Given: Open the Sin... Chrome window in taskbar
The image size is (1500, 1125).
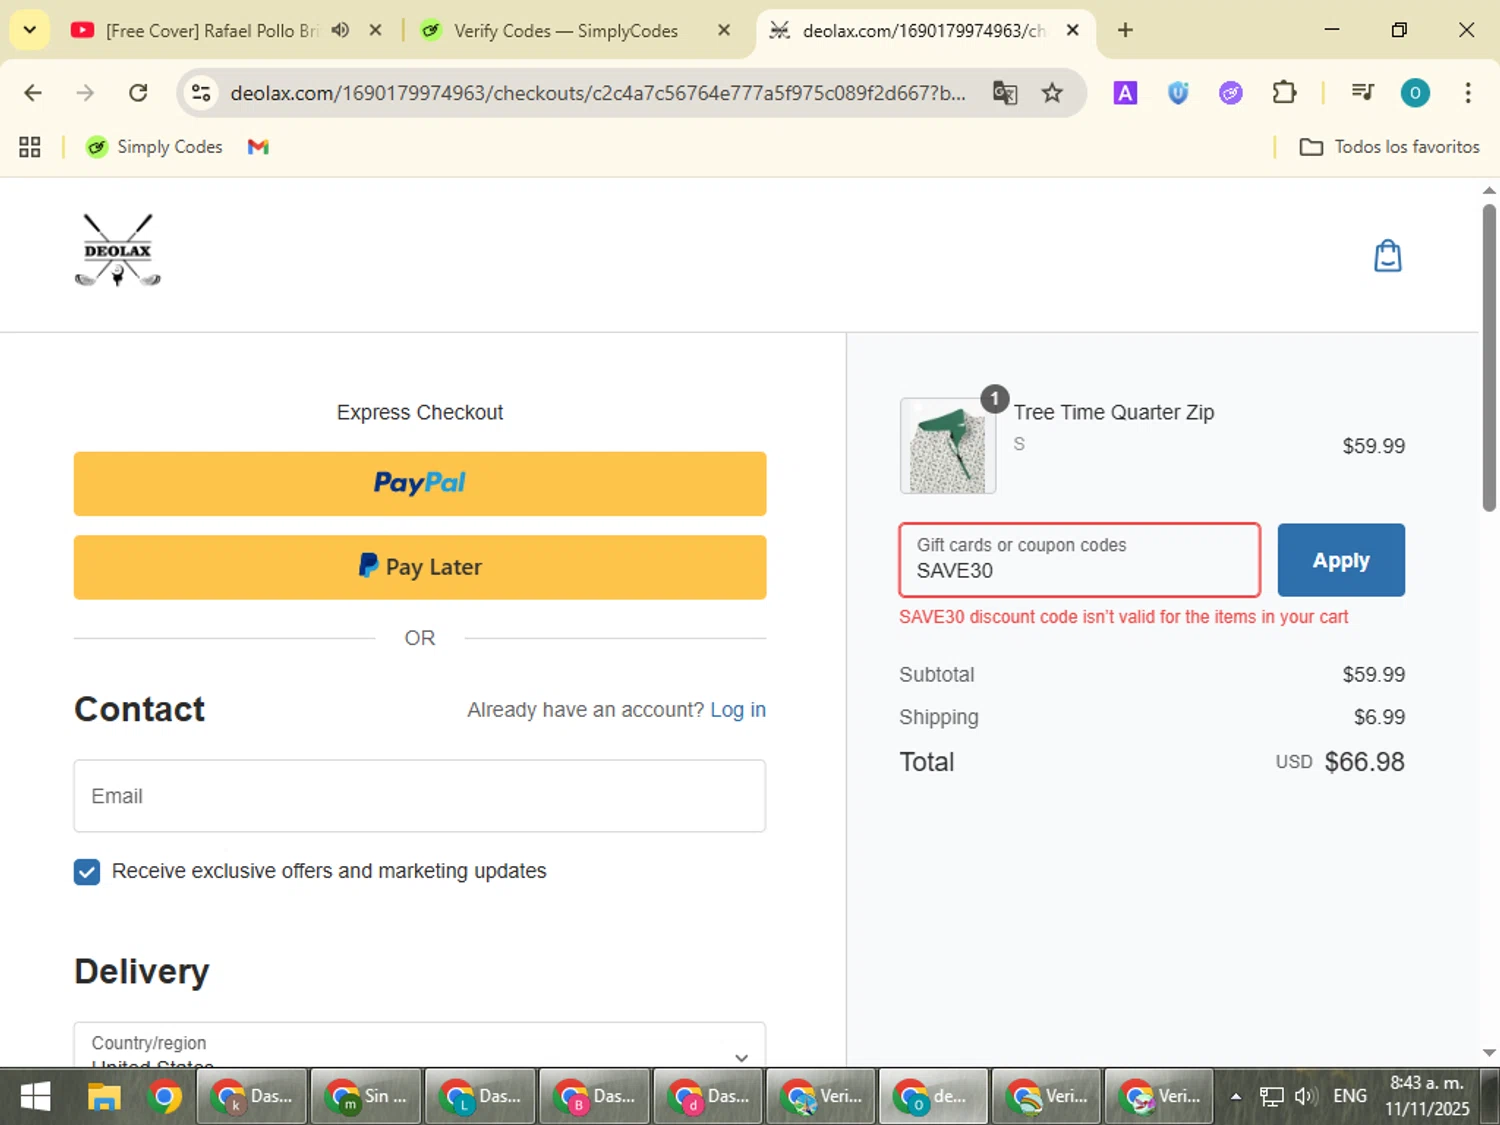Looking at the screenshot, I should (x=366, y=1097).
